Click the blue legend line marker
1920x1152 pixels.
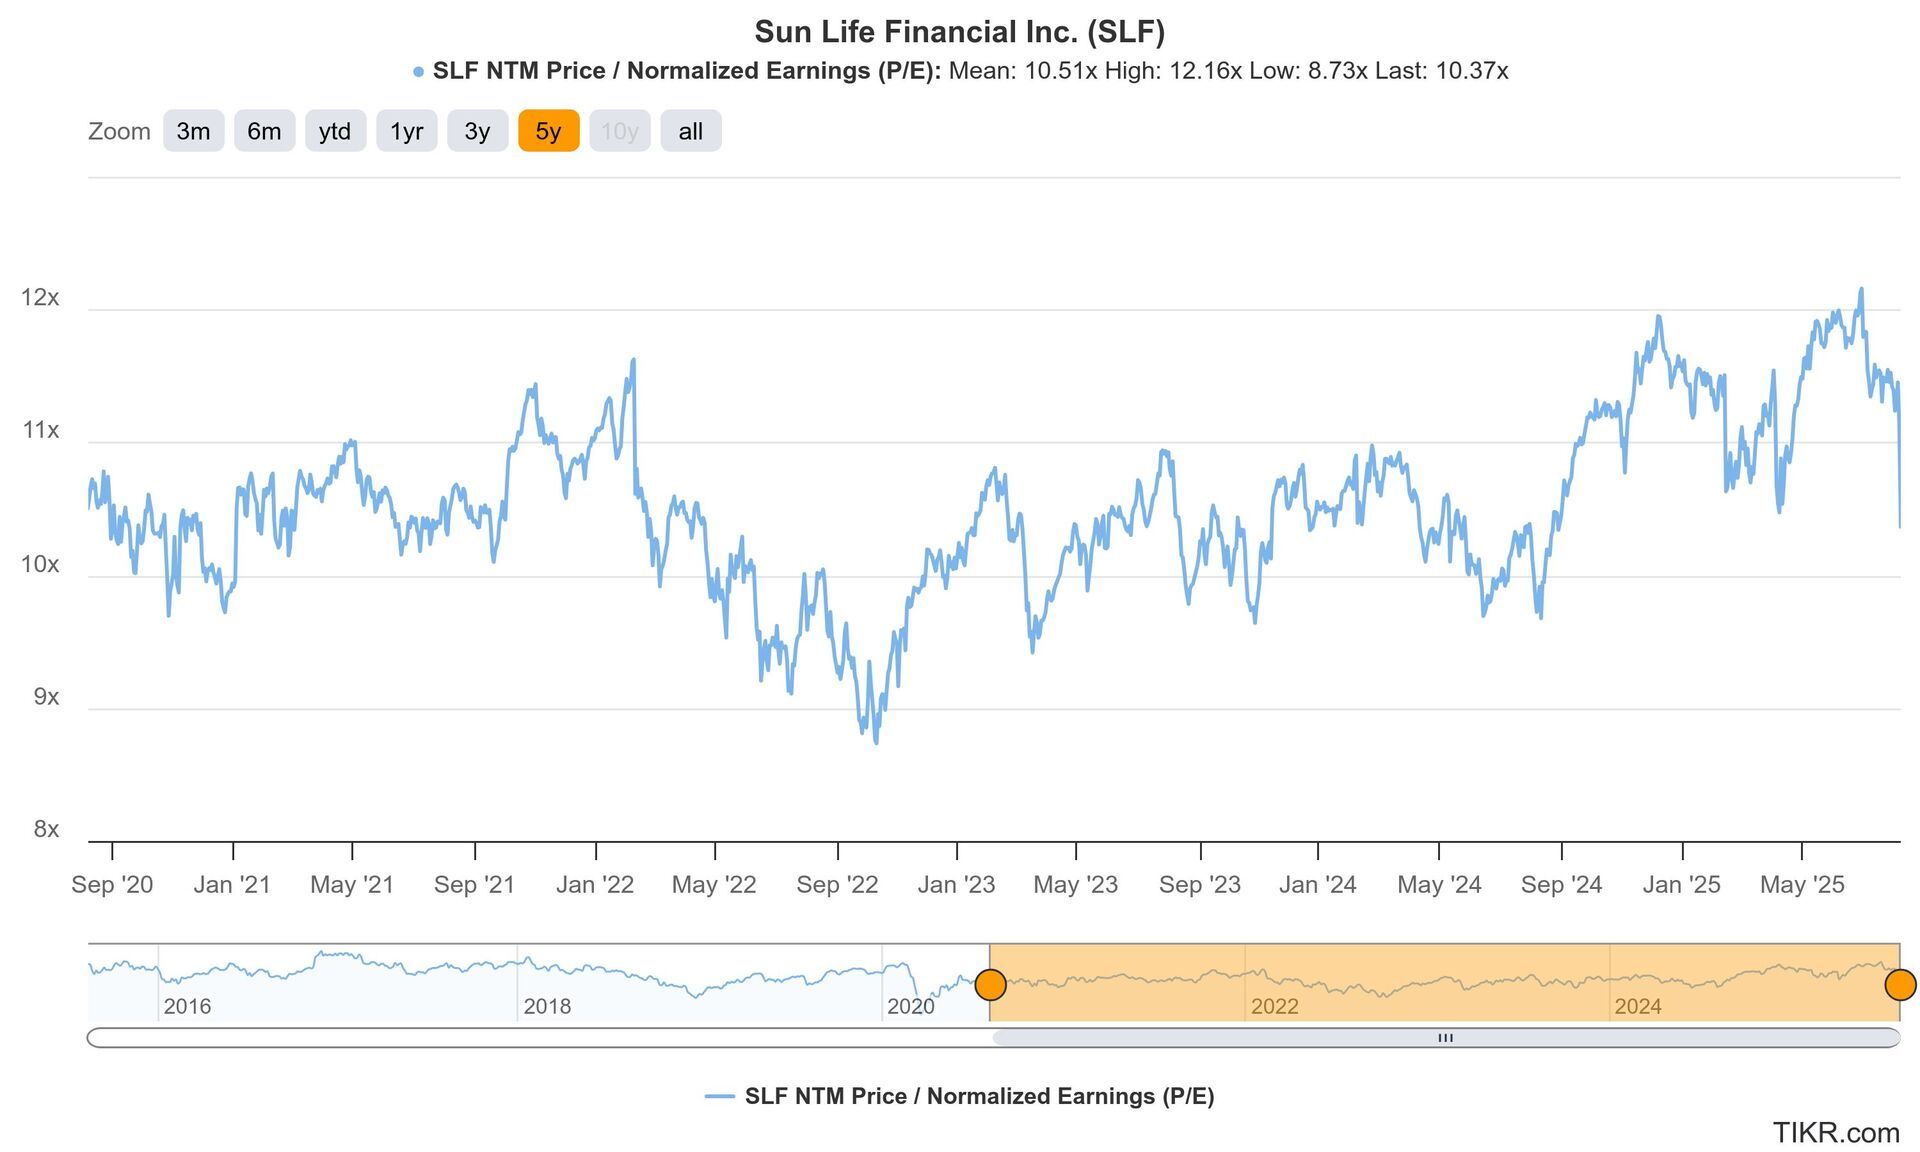tap(720, 1096)
